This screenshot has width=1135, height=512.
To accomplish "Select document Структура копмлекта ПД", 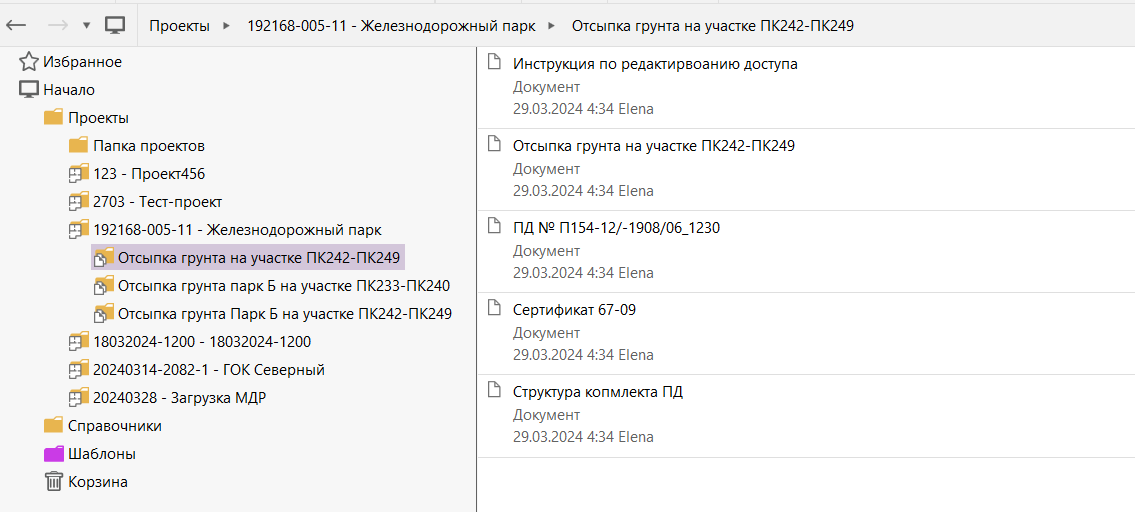I will coord(598,393).
